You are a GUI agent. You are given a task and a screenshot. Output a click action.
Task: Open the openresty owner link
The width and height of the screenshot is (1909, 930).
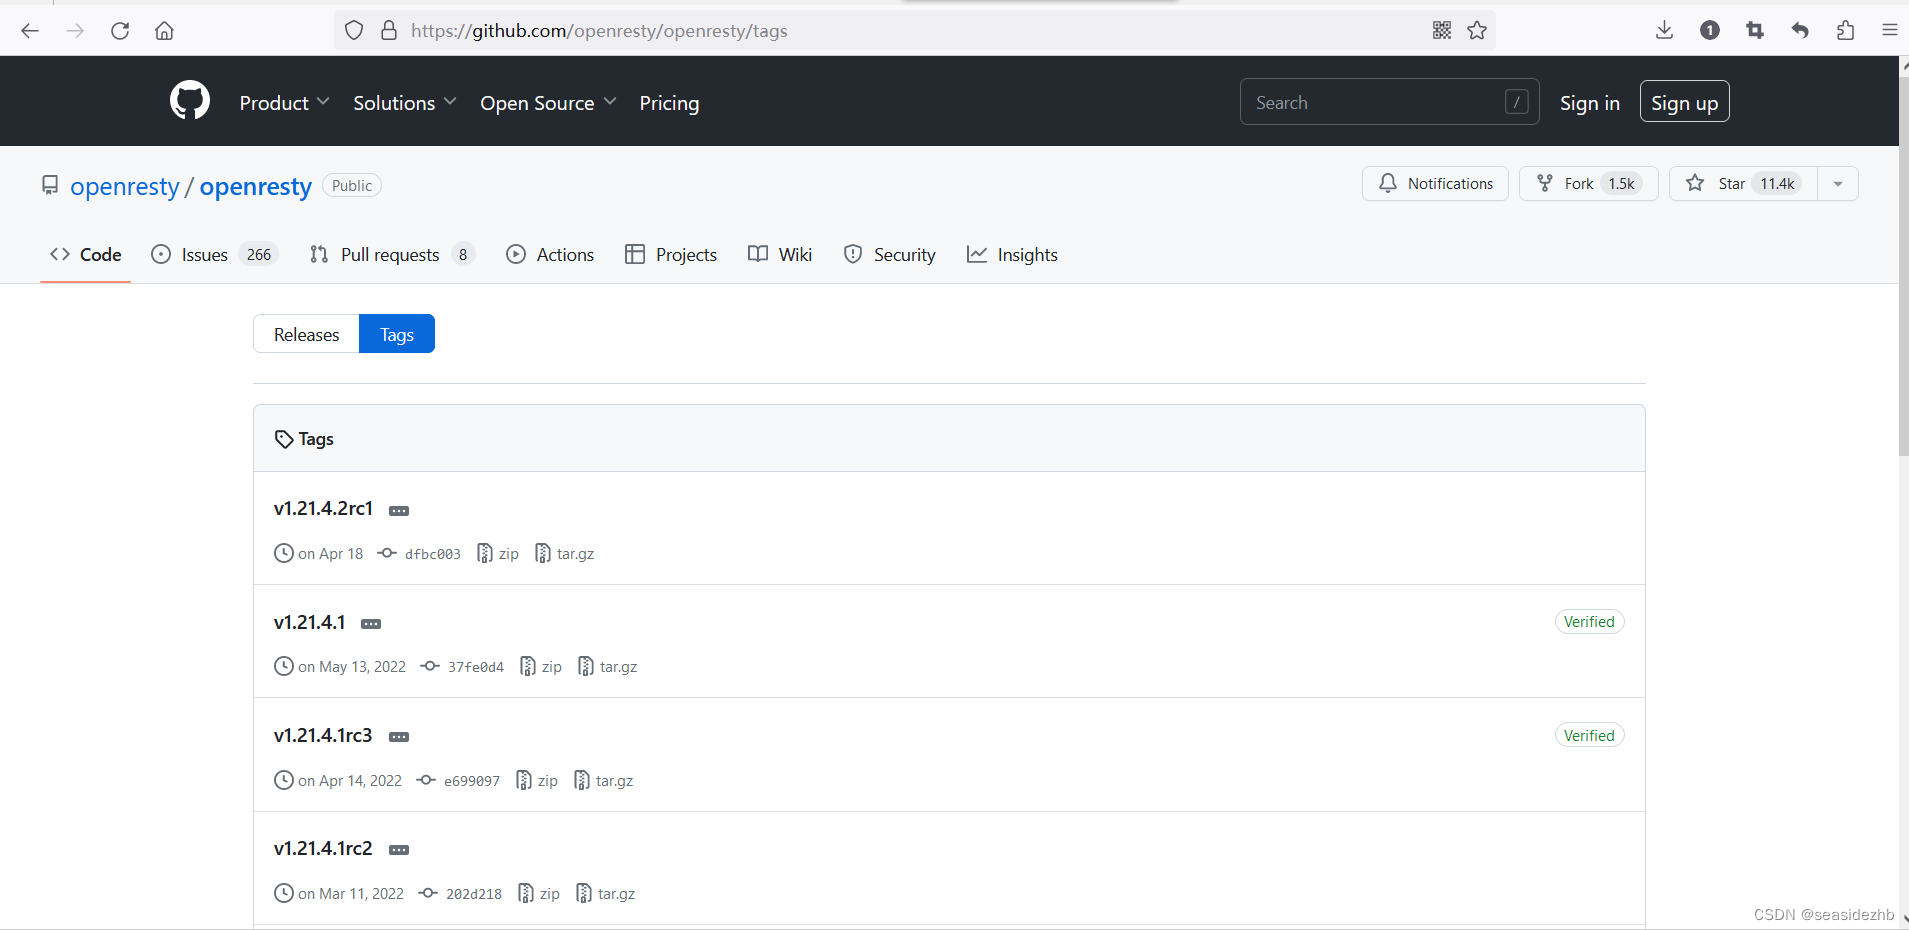(x=124, y=187)
